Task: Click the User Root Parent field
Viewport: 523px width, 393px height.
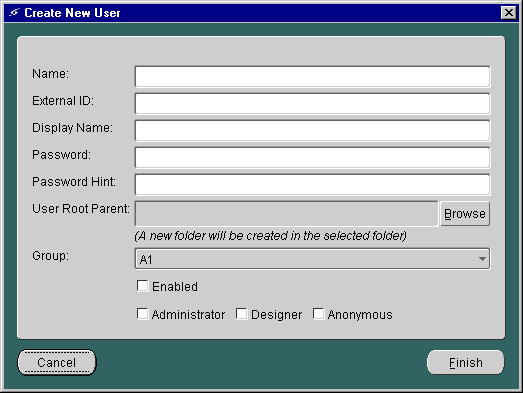Action: pyautogui.click(x=286, y=214)
